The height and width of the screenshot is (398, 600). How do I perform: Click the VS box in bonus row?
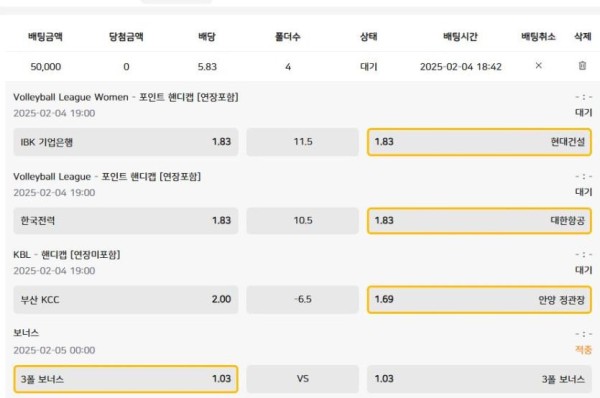[x=303, y=379]
